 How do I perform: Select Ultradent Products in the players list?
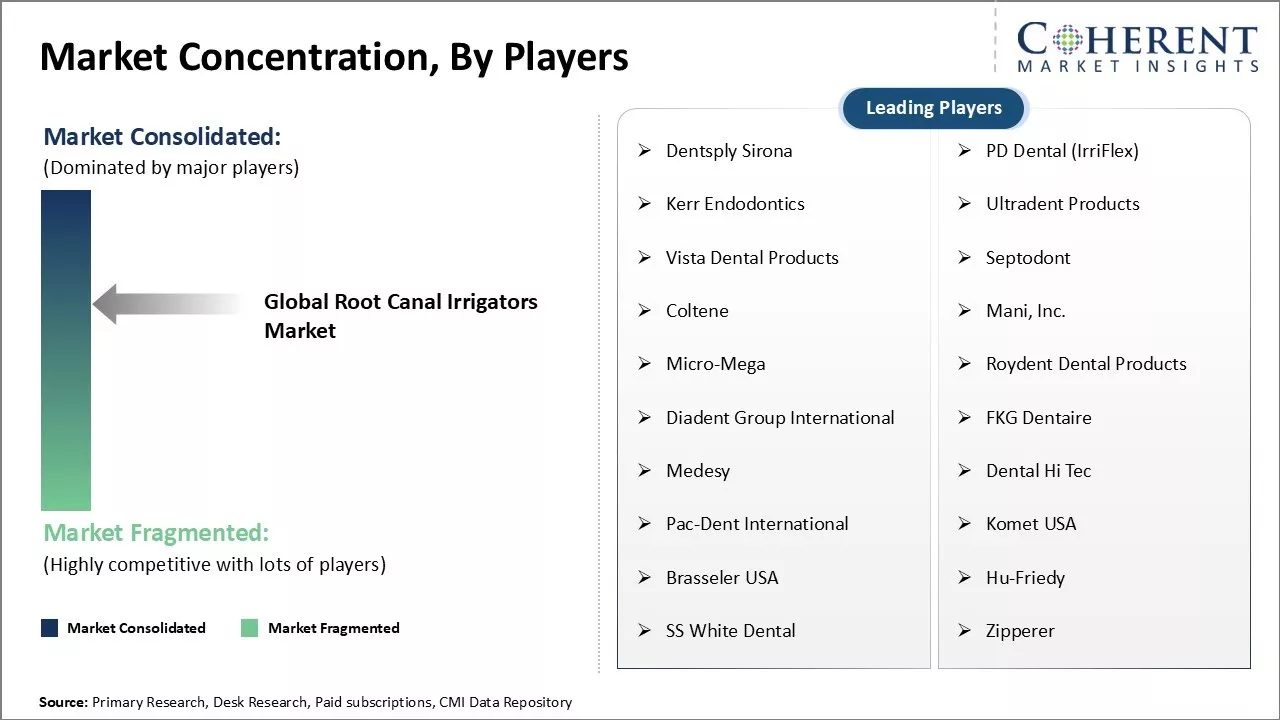[x=1062, y=204]
